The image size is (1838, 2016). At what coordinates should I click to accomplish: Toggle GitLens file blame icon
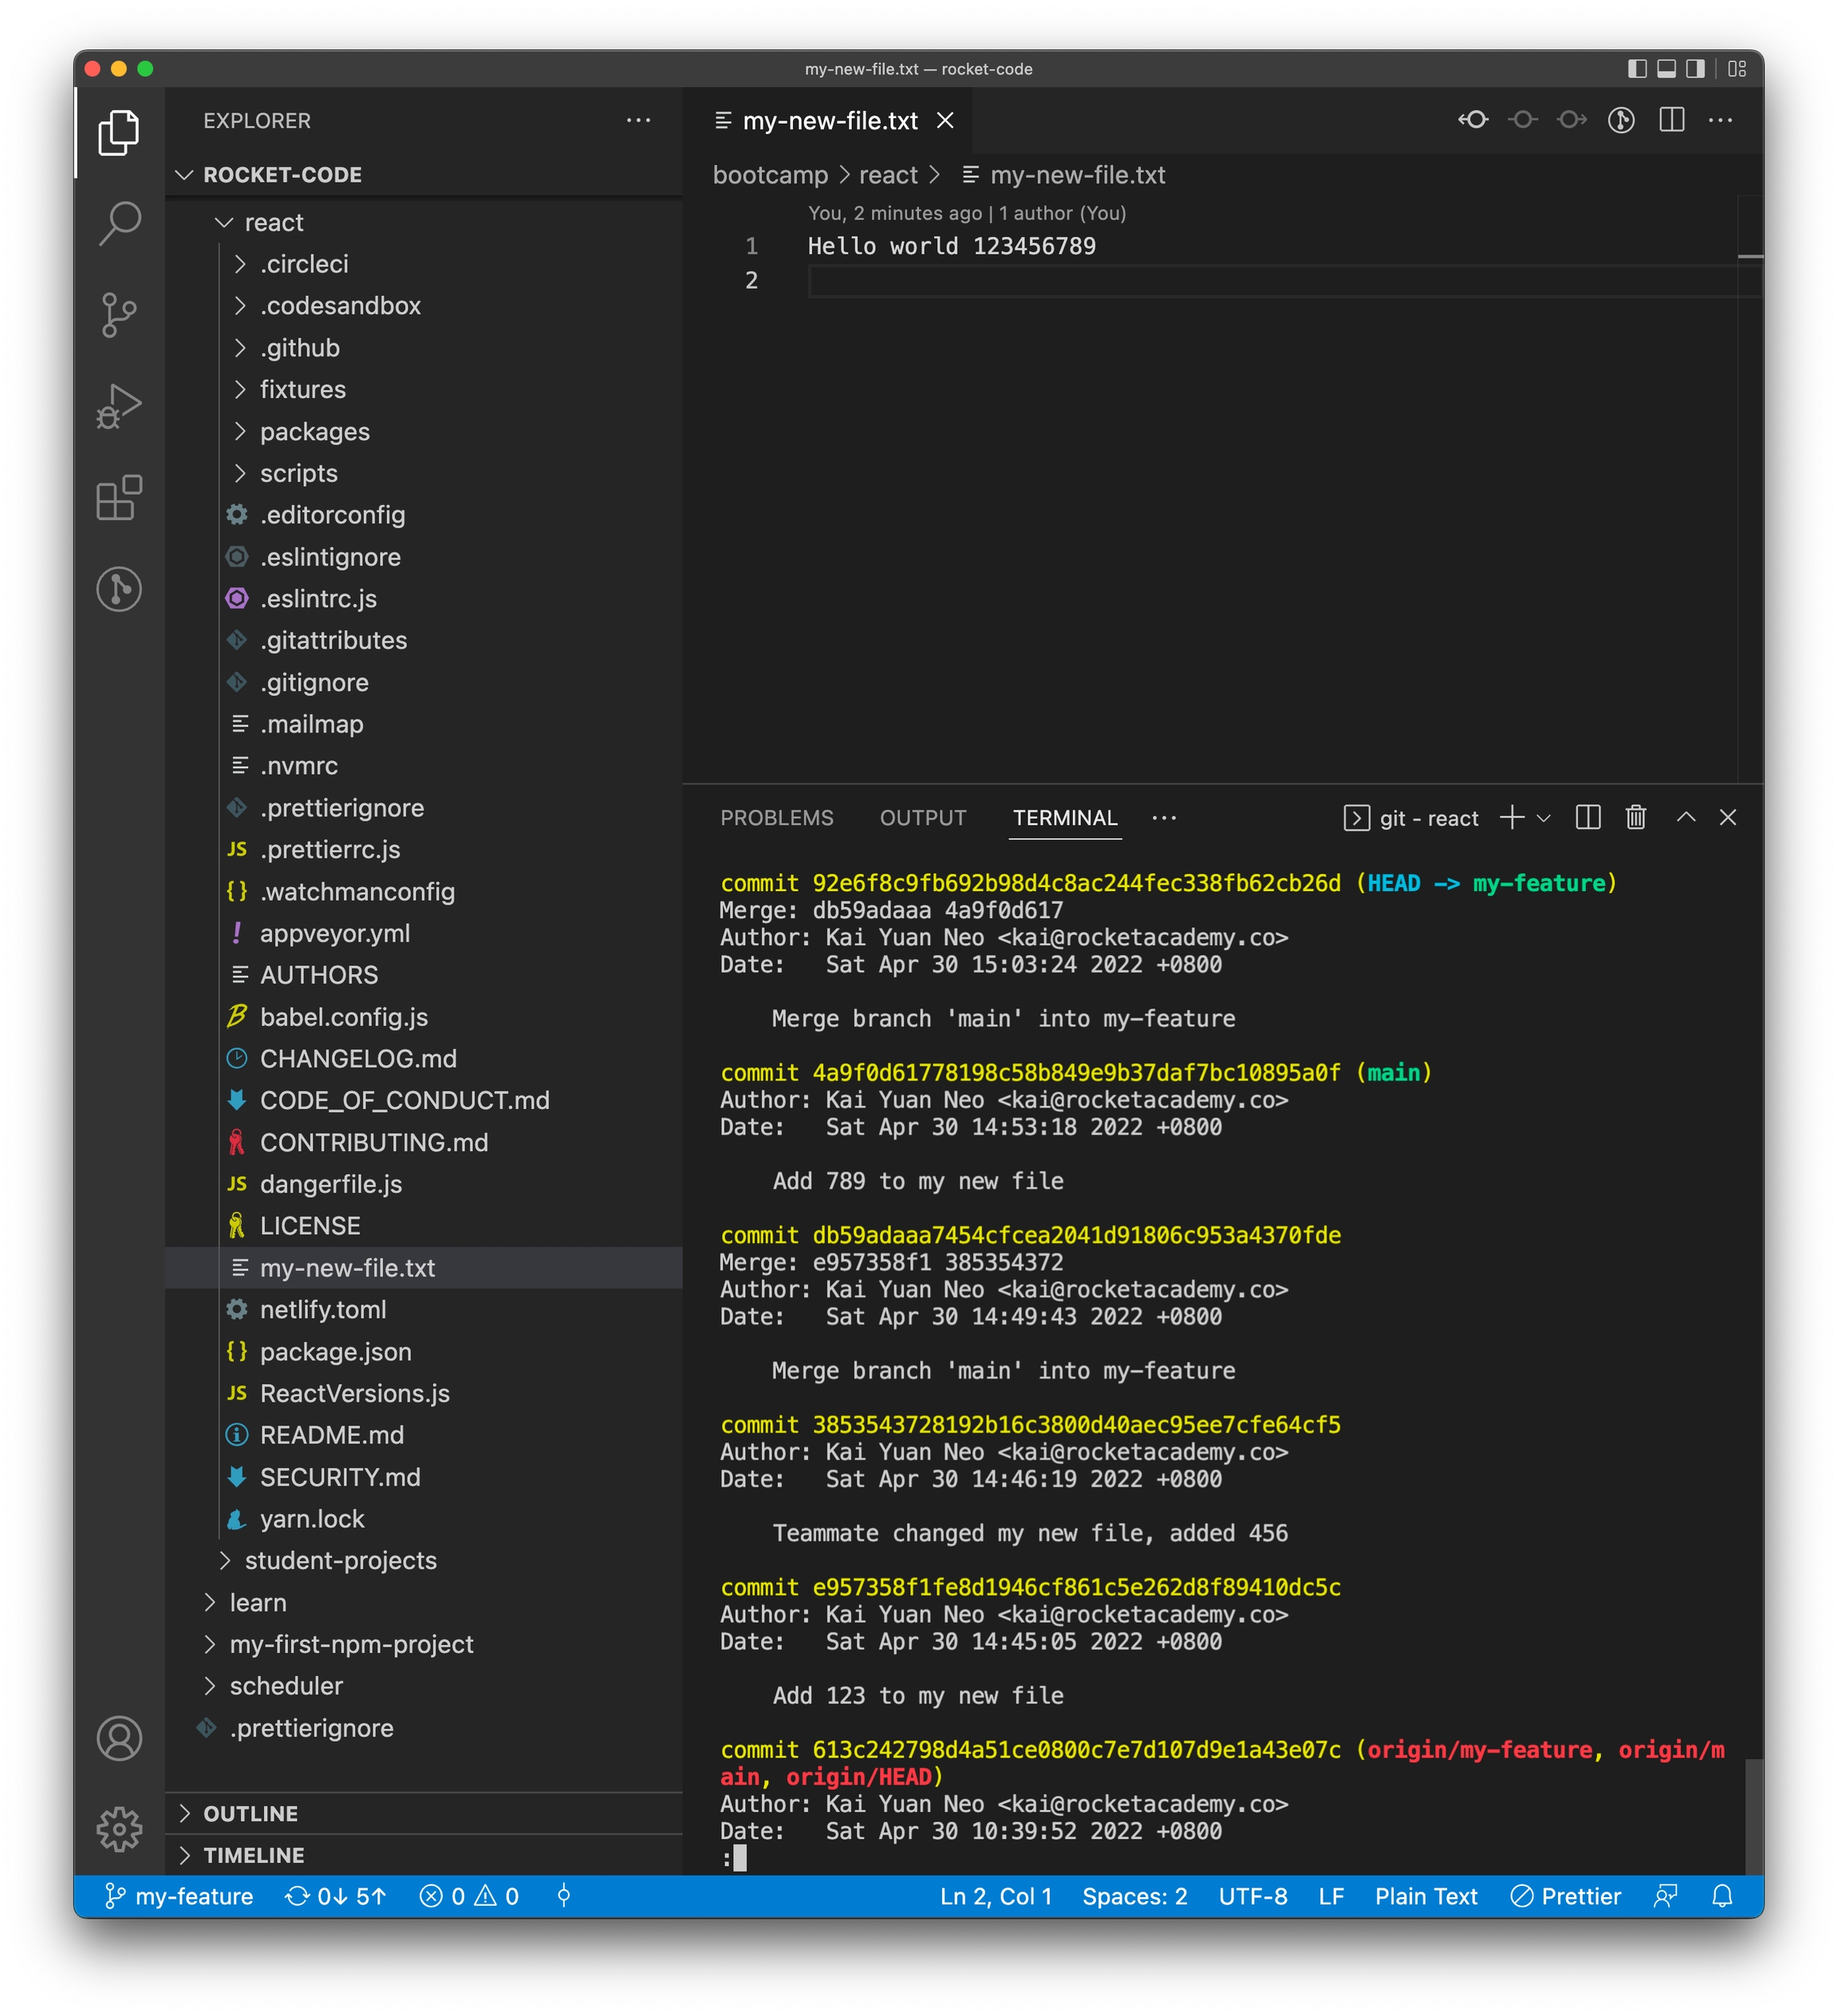(1621, 120)
